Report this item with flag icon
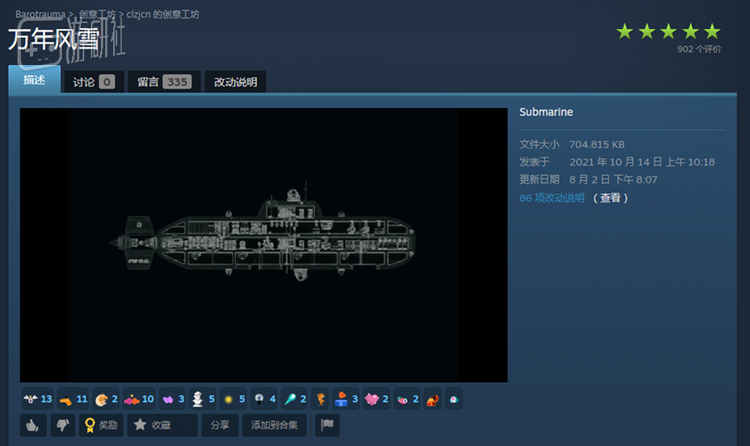The image size is (750, 446). [x=327, y=425]
